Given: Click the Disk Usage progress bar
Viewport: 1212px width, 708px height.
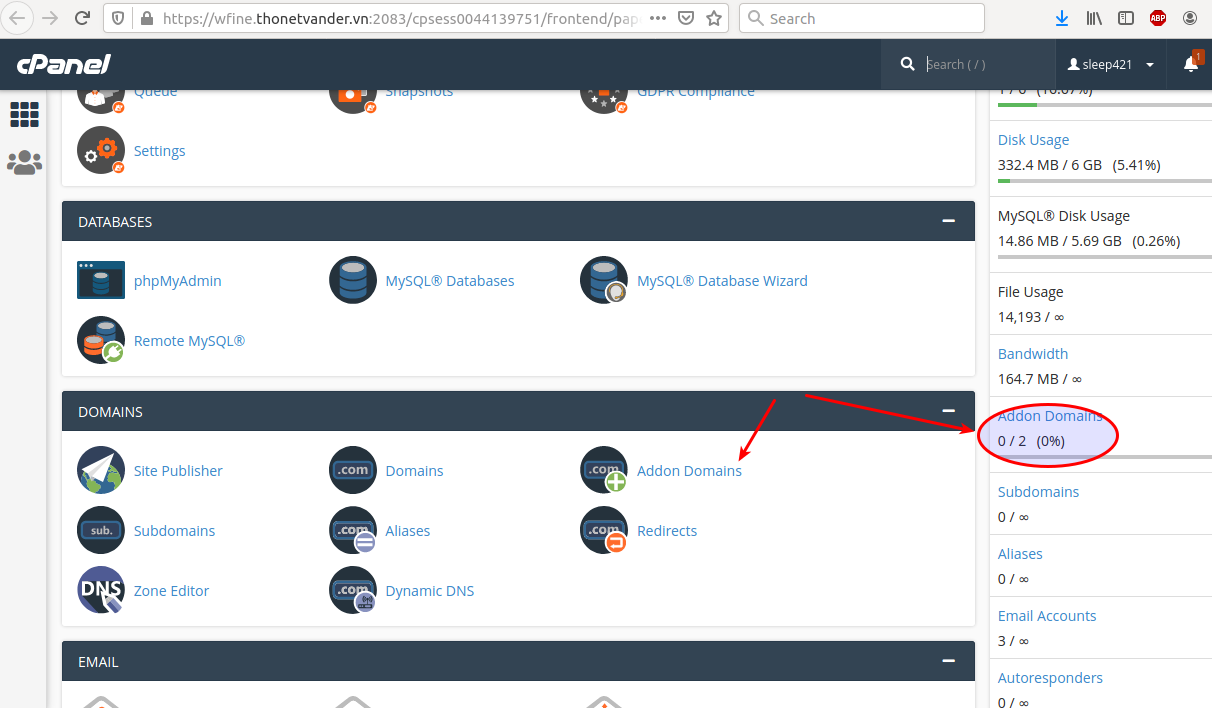Looking at the screenshot, I should coord(1105,181).
